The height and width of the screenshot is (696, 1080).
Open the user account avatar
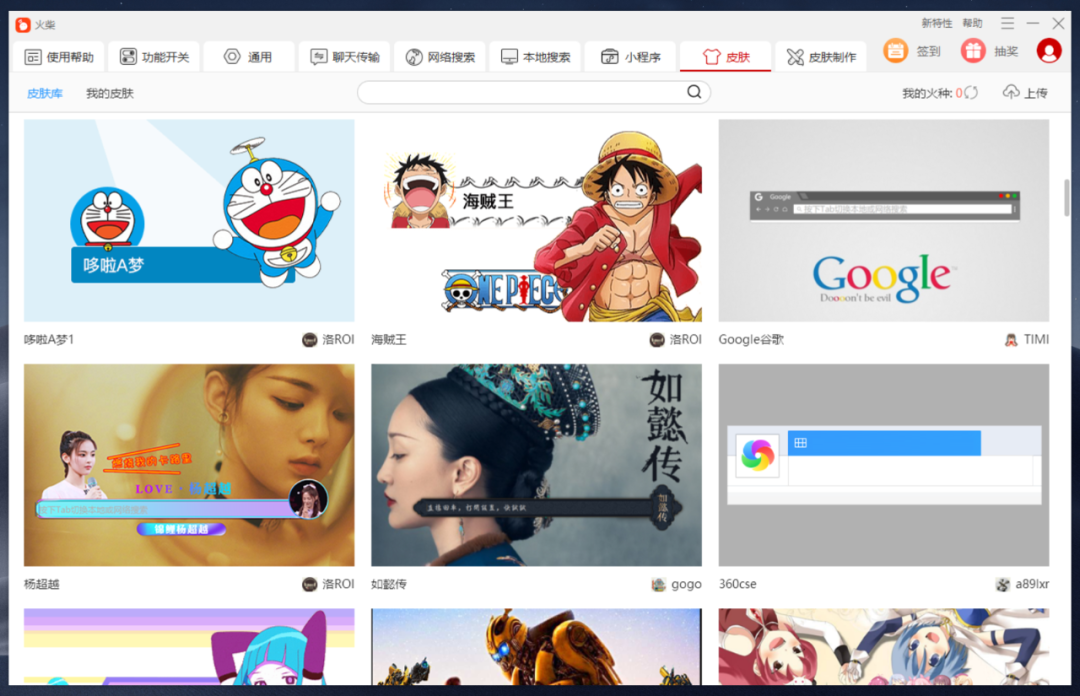coord(1048,51)
